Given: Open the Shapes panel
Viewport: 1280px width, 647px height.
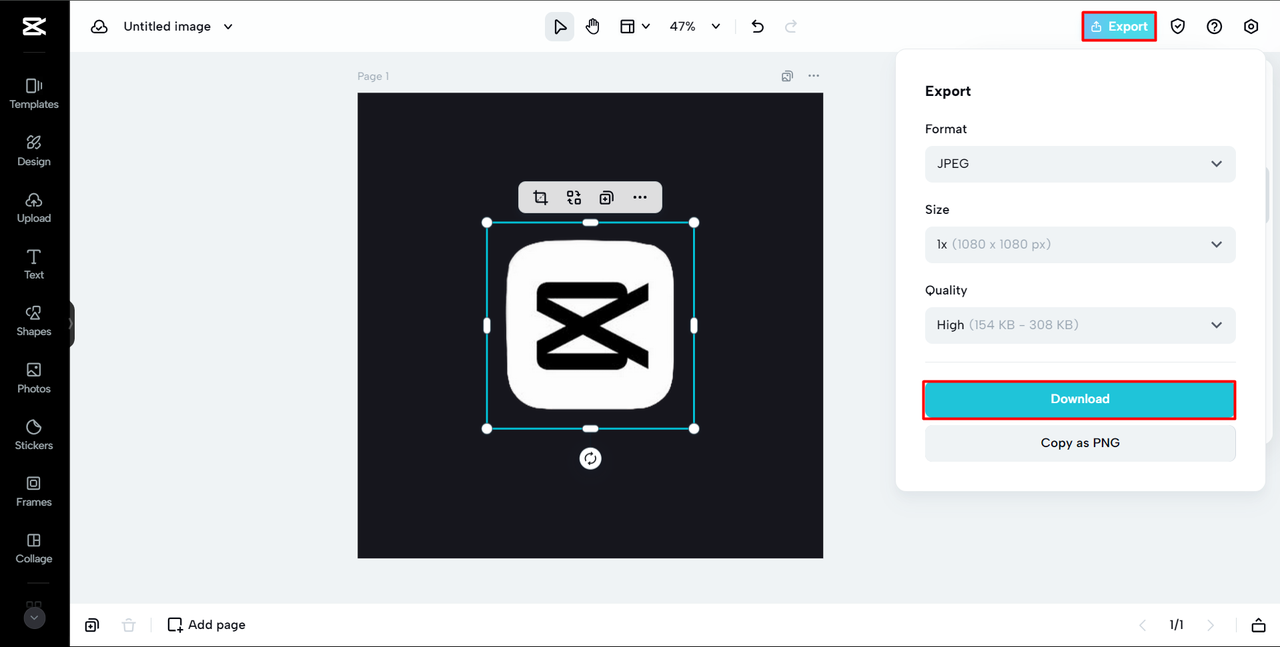Looking at the screenshot, I should [34, 321].
